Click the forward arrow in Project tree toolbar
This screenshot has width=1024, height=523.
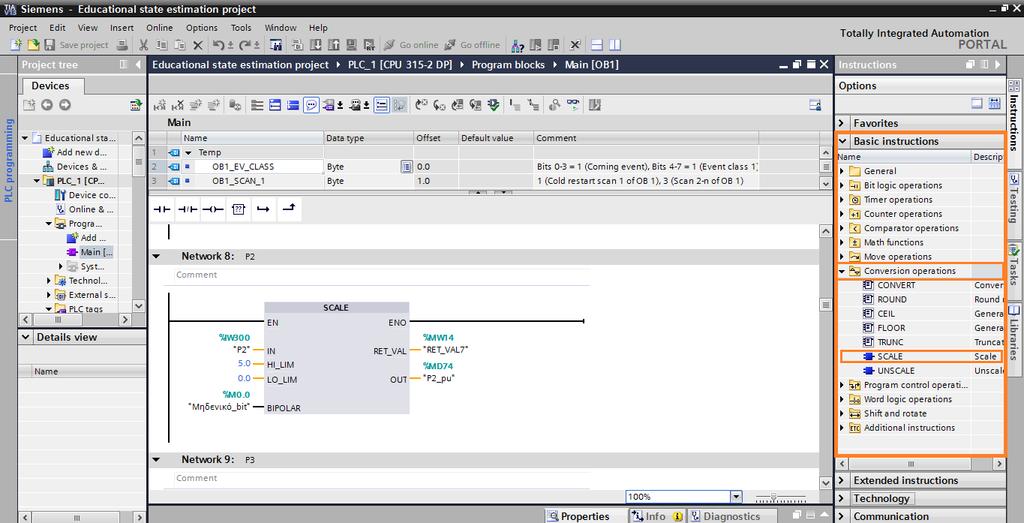click(65, 104)
